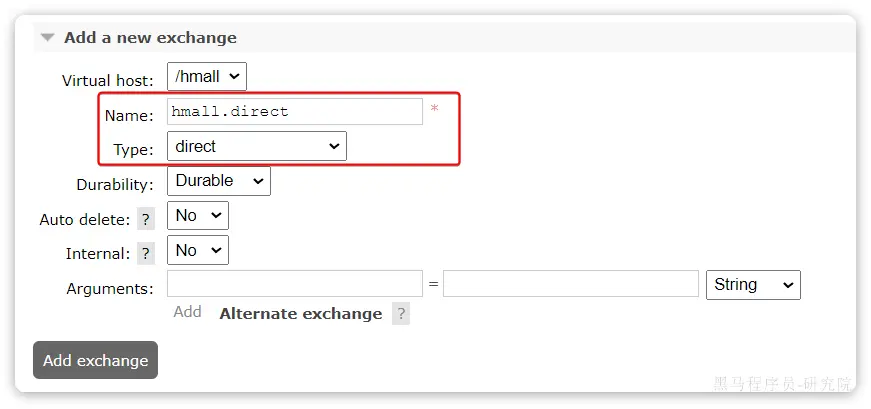Collapse the 'Add a new exchange' section triangle

tap(47, 38)
